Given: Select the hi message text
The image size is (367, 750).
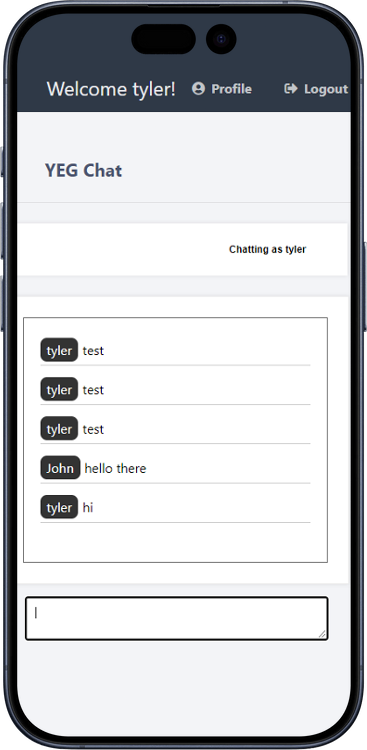Looking at the screenshot, I should tap(88, 507).
